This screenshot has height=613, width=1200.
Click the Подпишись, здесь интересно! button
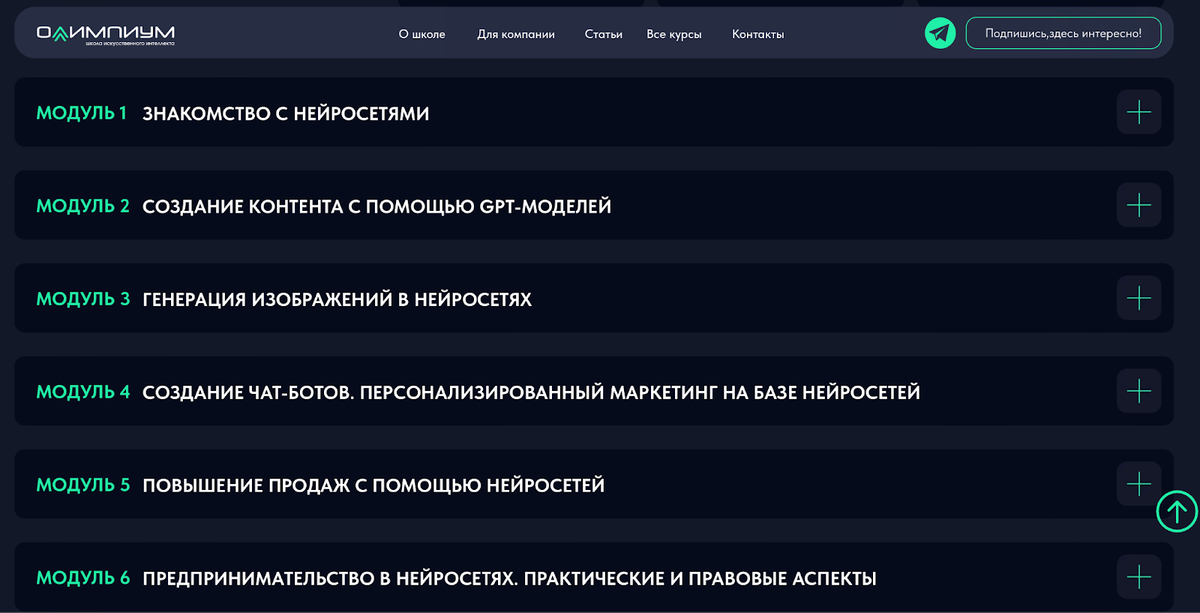click(x=1063, y=33)
